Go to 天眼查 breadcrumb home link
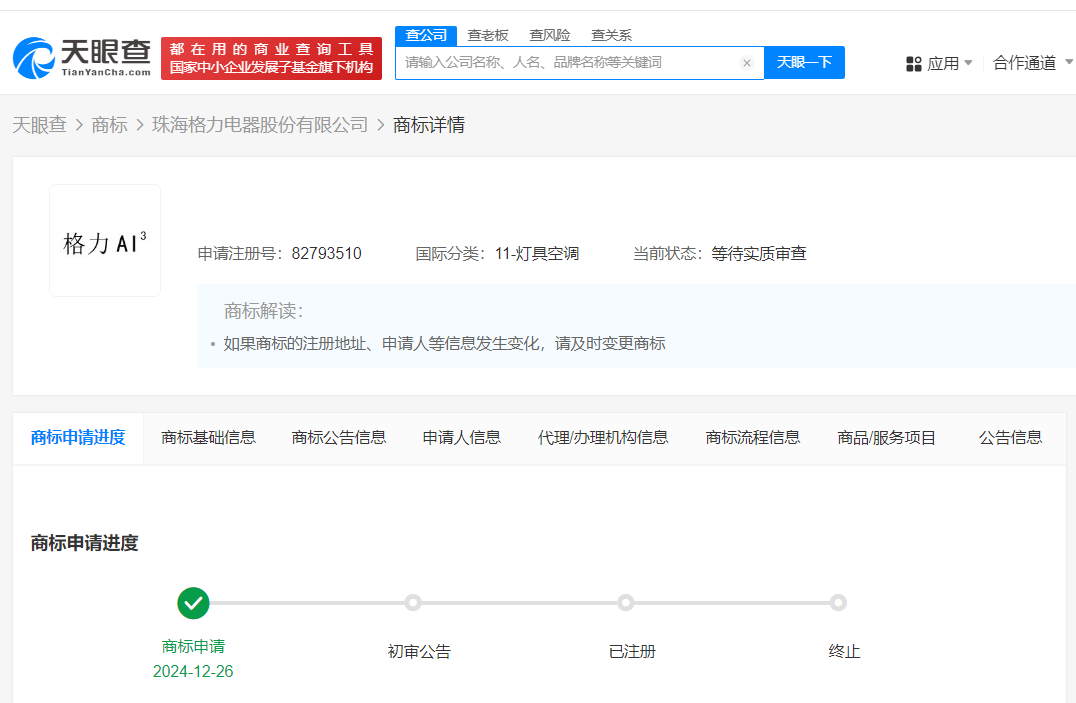This screenshot has height=703, width=1076. coord(39,125)
